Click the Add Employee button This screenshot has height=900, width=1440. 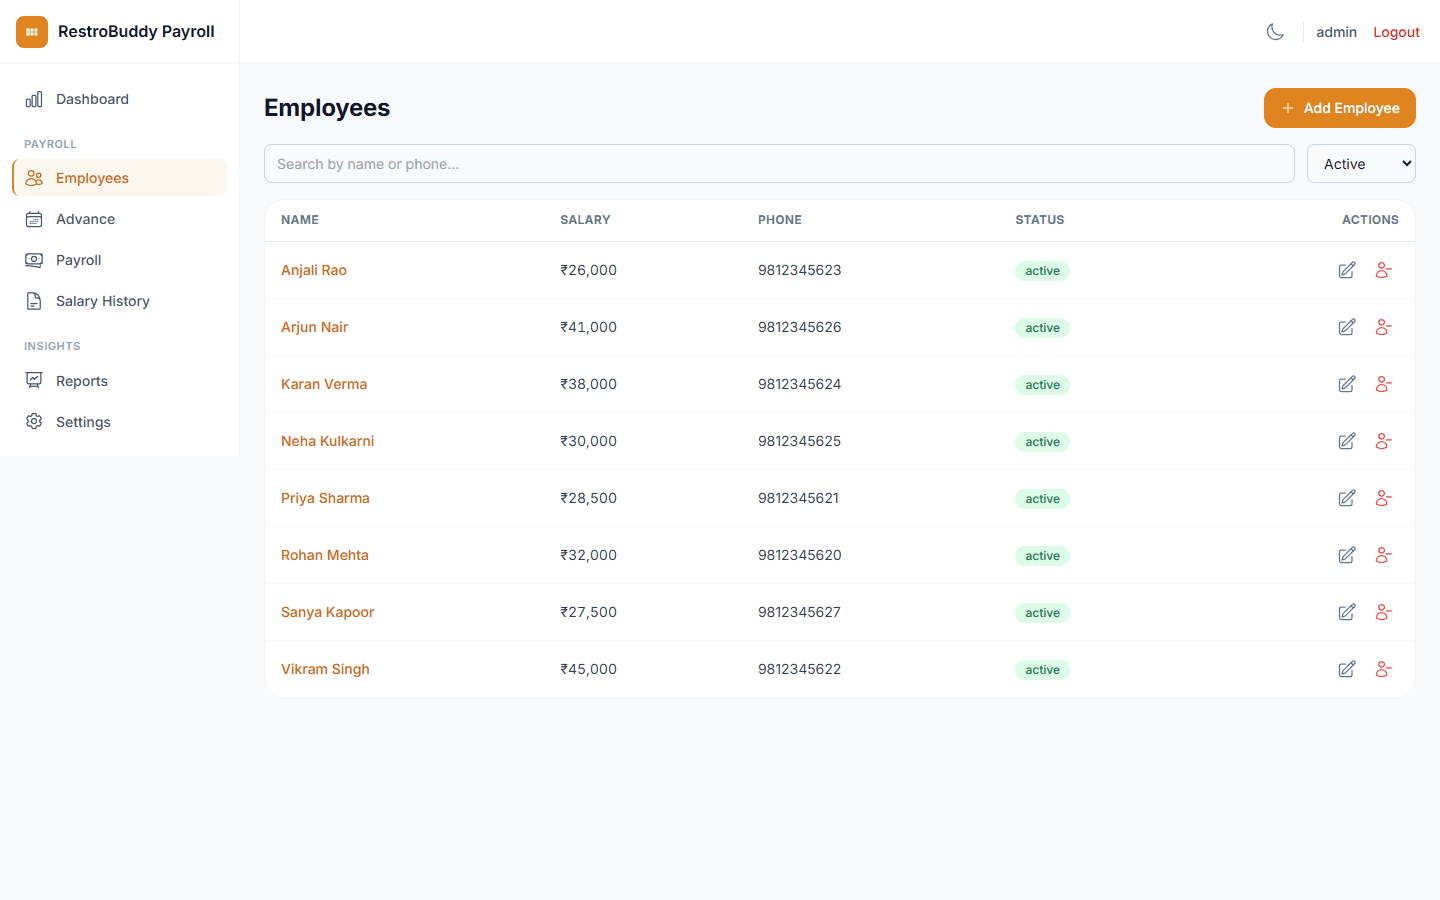point(1339,108)
